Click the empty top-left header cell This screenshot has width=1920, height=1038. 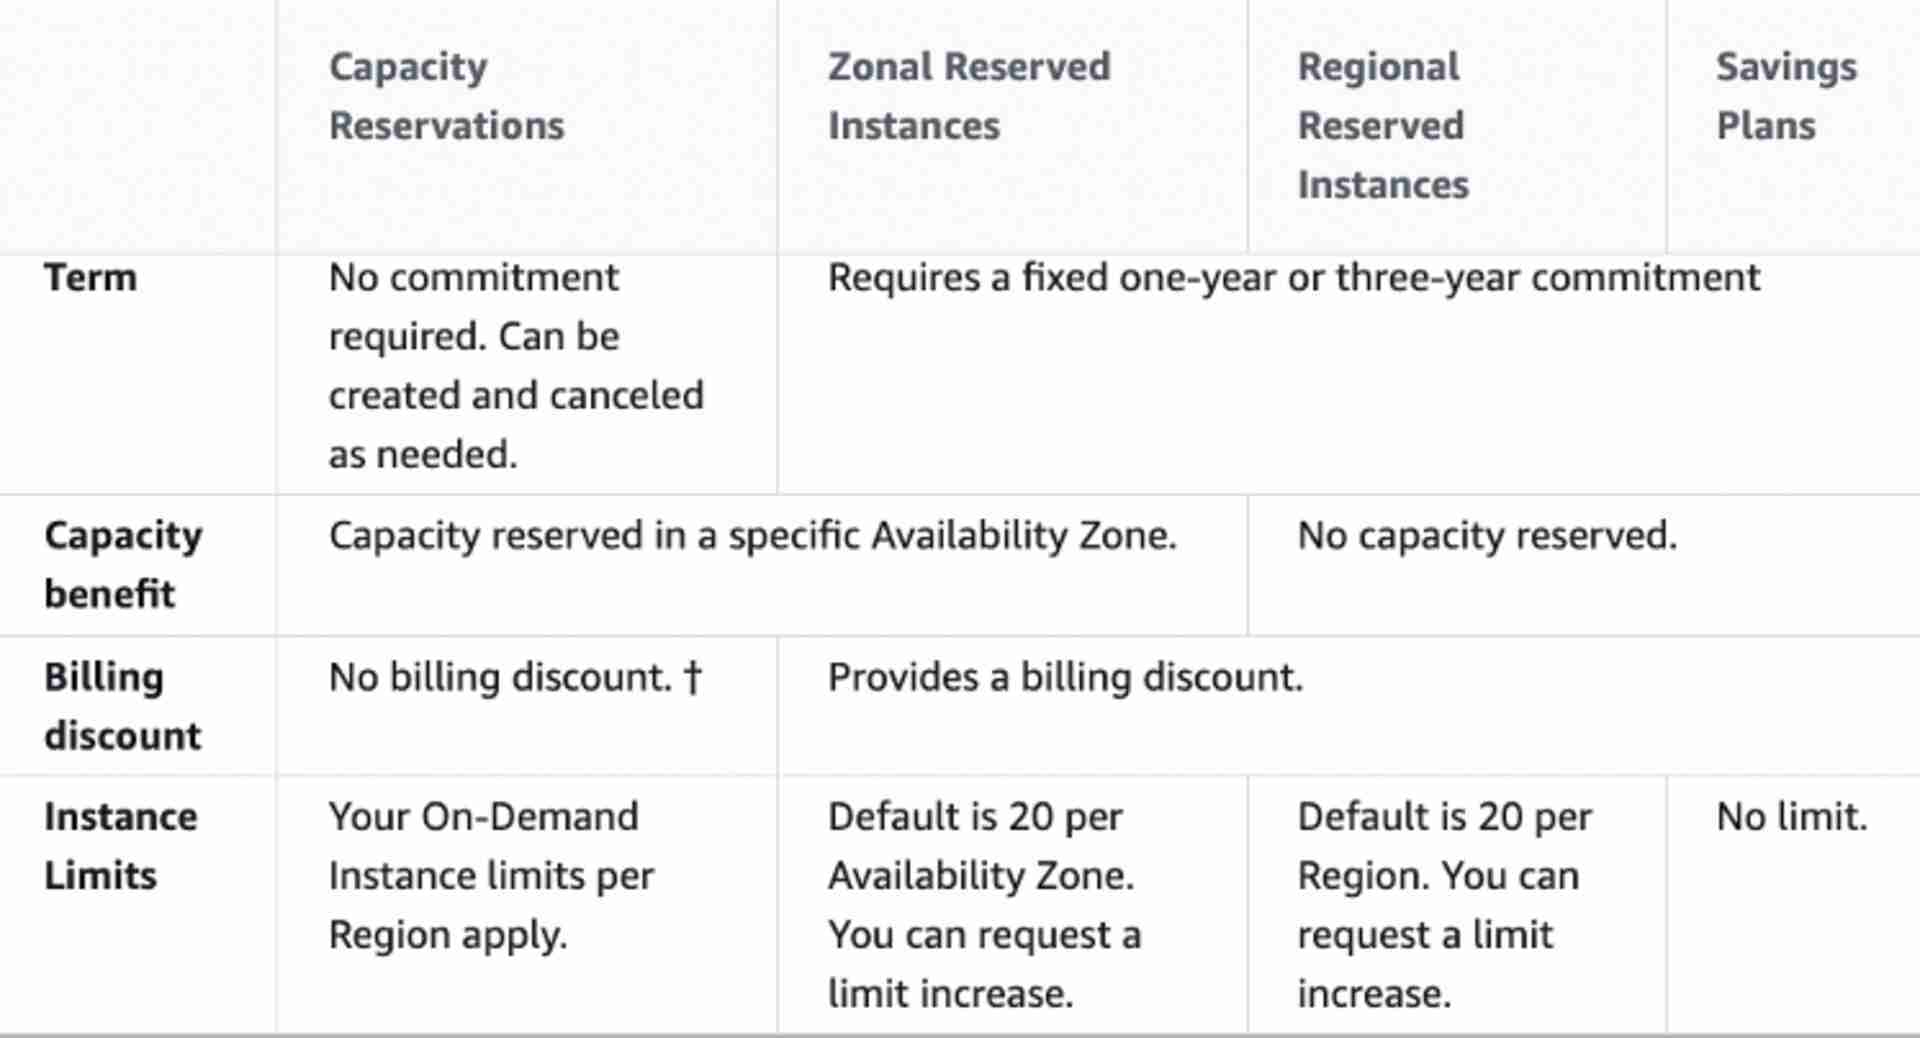pyautogui.click(x=138, y=125)
